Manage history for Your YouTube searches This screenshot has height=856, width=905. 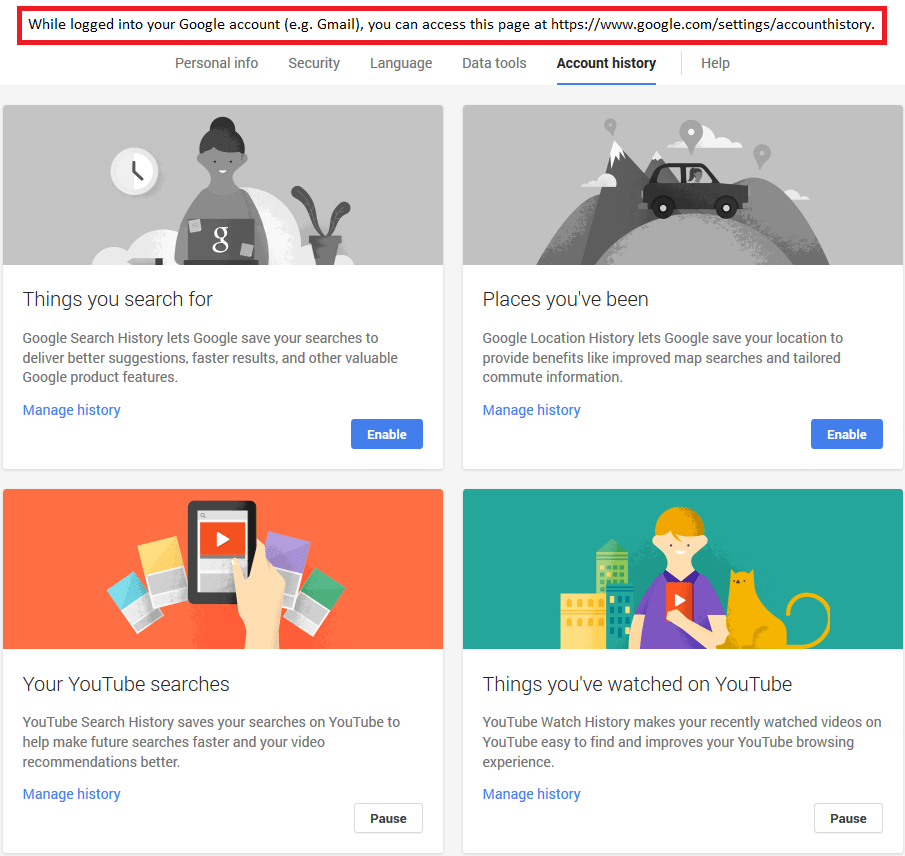tap(72, 794)
